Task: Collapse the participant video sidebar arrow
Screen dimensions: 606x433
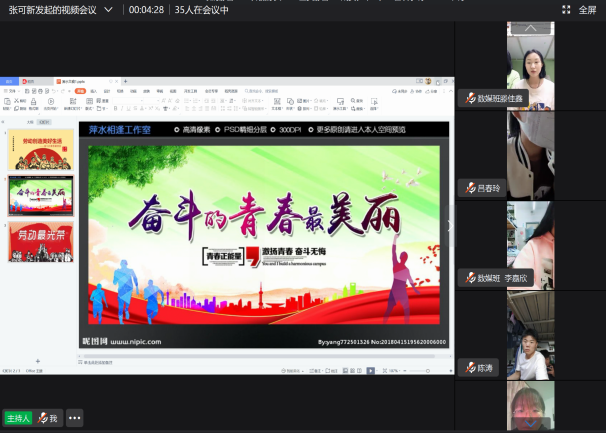Action: click(449, 226)
